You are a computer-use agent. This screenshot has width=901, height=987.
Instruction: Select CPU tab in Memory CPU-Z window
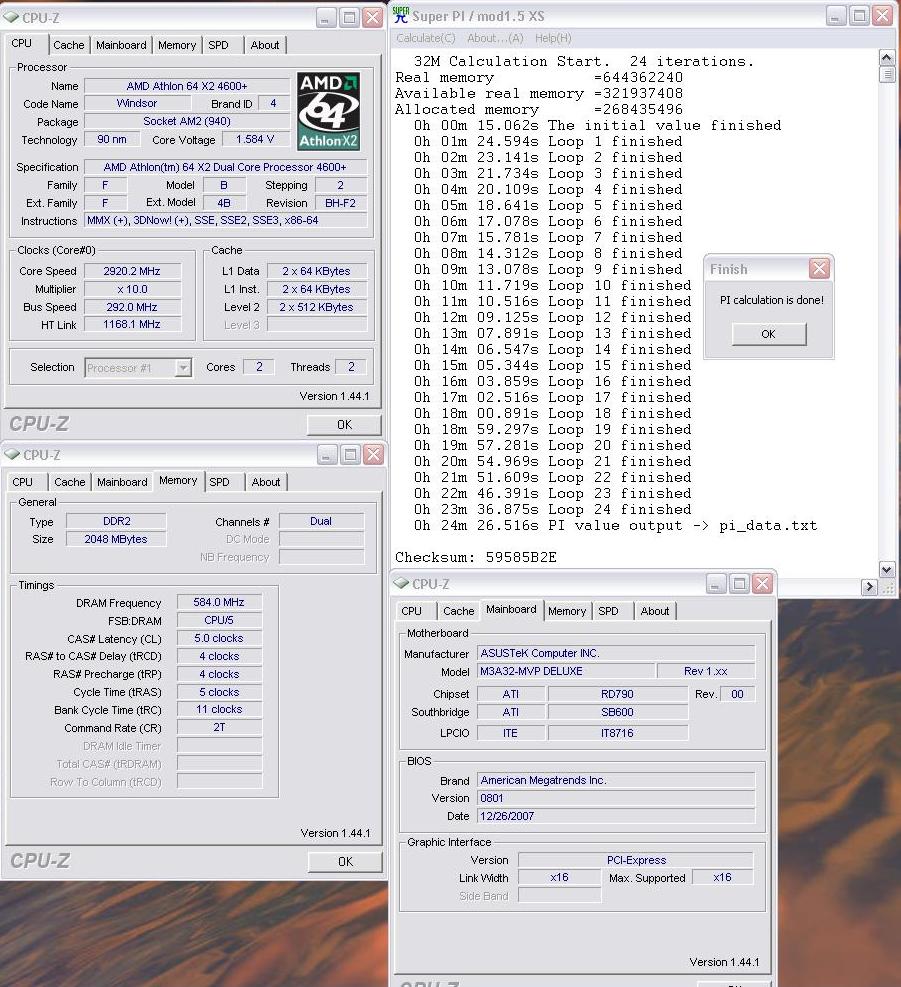pyautogui.click(x=23, y=482)
